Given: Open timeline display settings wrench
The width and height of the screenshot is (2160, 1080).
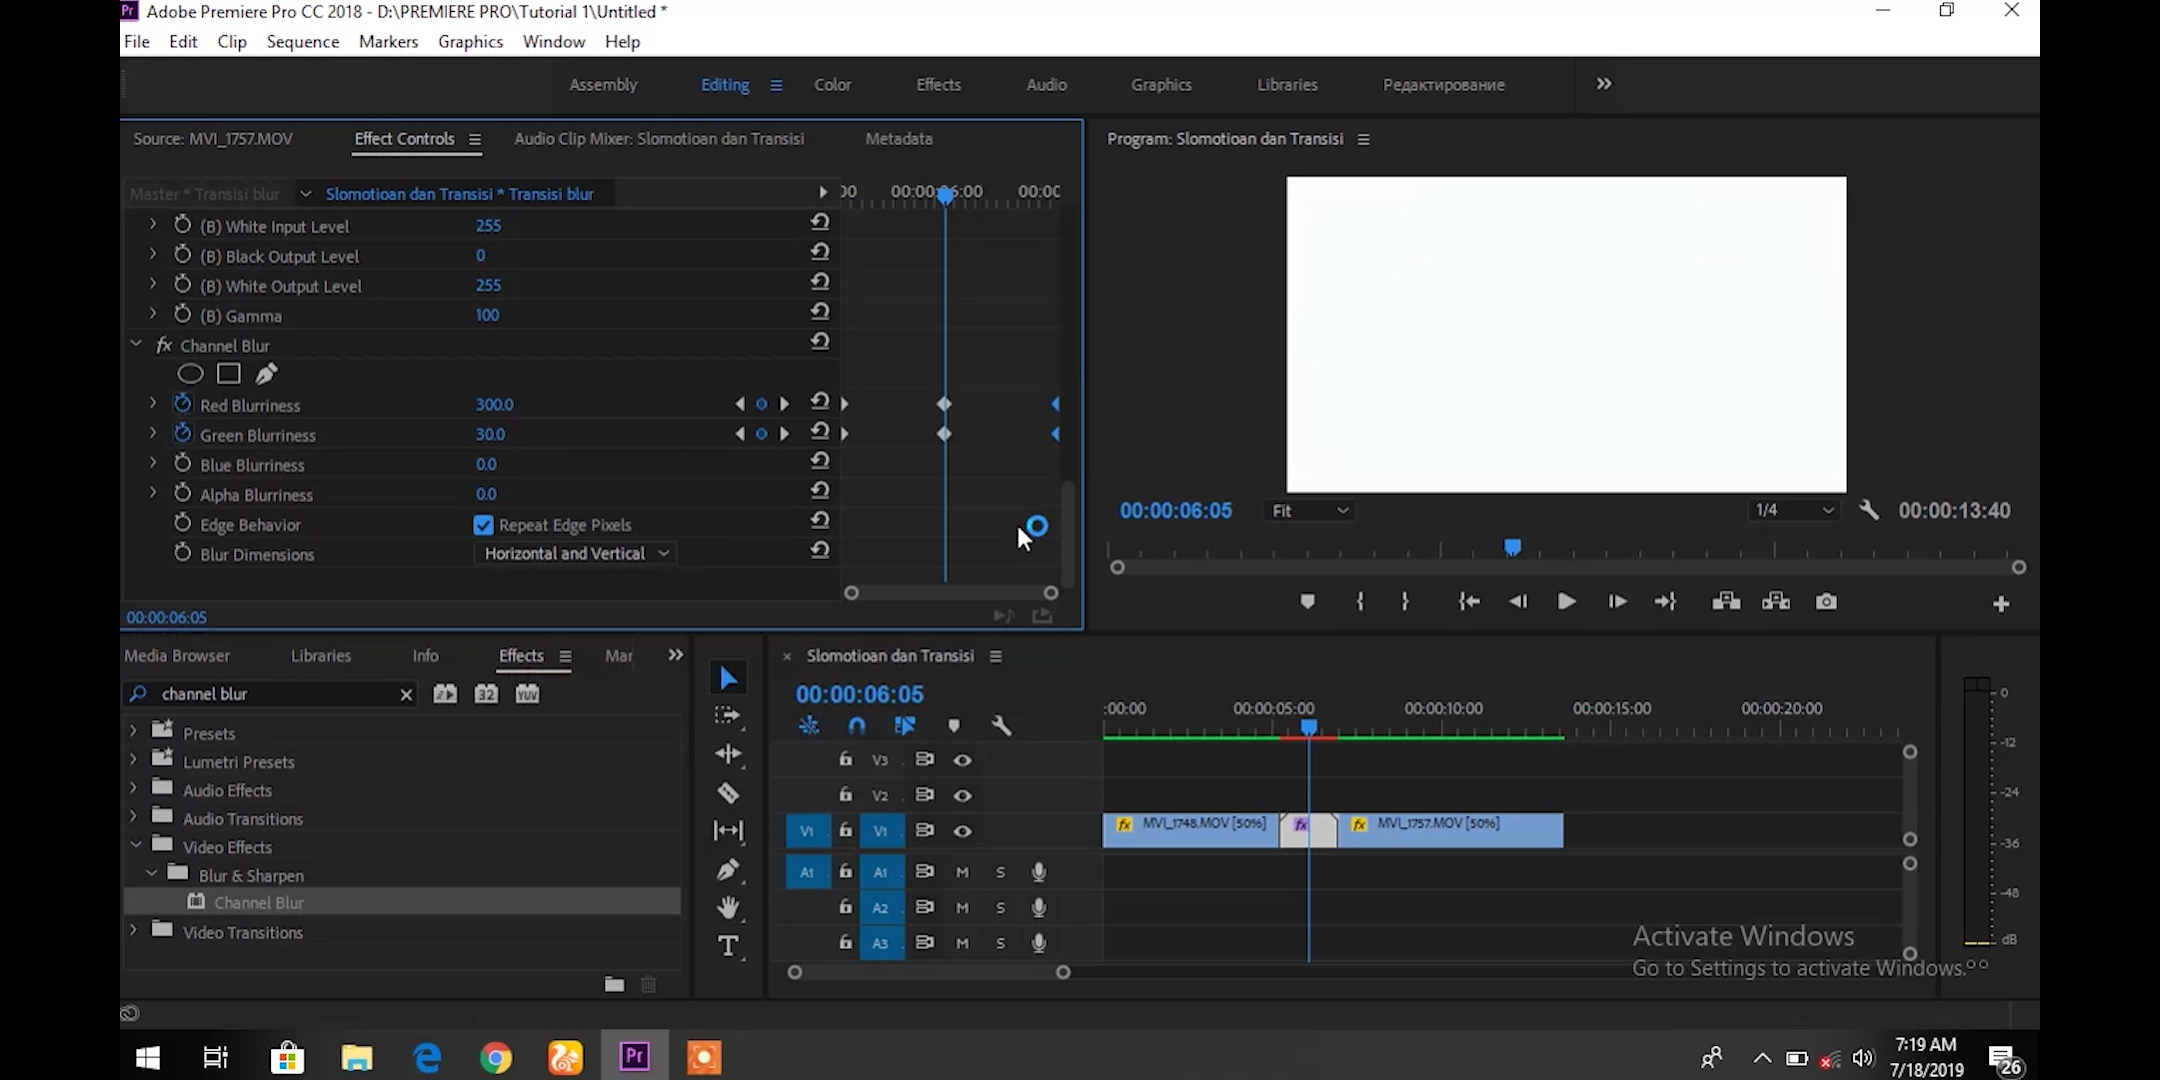Looking at the screenshot, I should pos(1001,726).
